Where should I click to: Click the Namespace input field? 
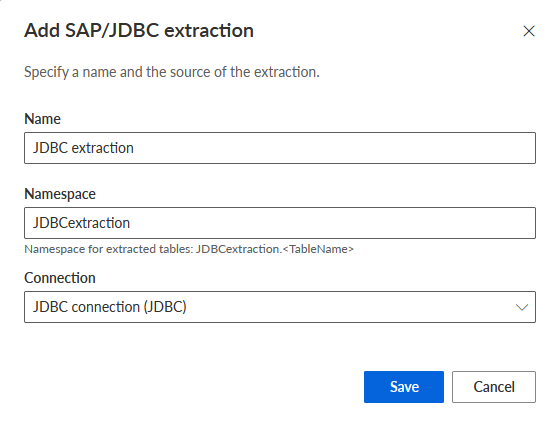click(x=280, y=223)
